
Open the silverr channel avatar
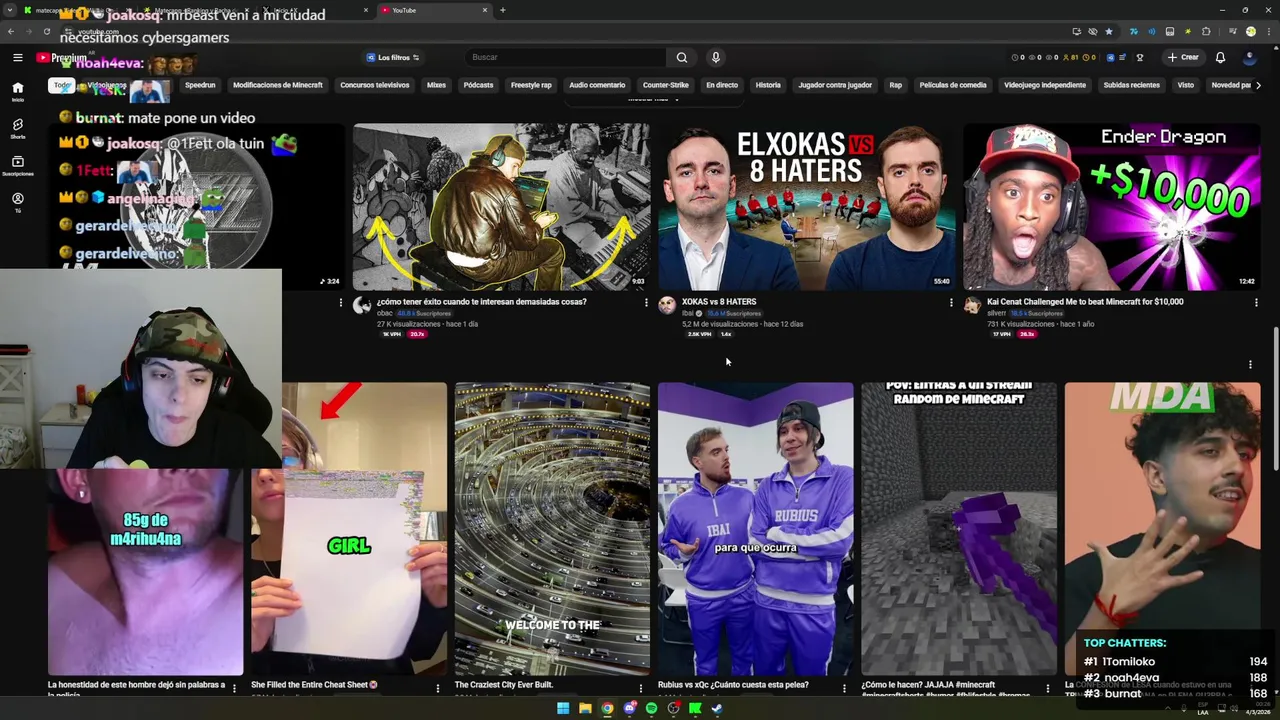click(972, 305)
